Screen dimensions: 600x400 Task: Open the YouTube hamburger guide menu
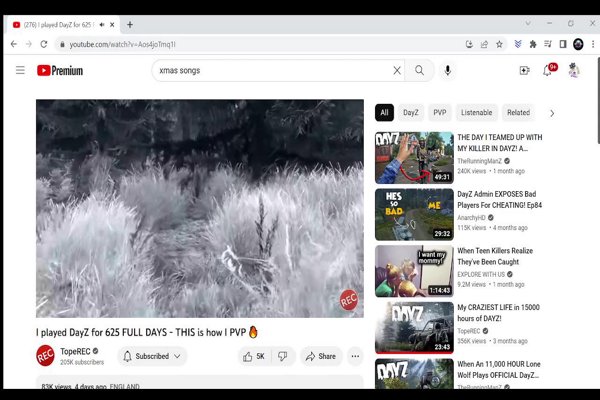20,70
